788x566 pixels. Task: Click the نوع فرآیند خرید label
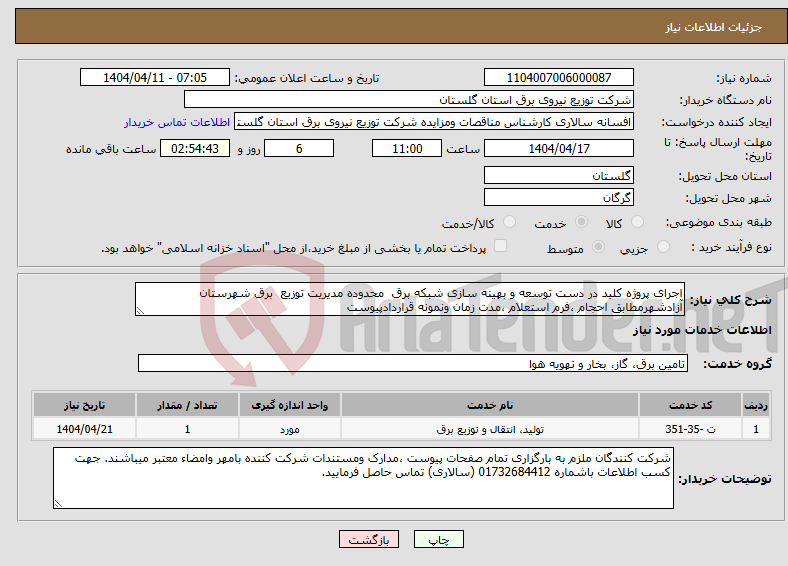[x=731, y=247]
